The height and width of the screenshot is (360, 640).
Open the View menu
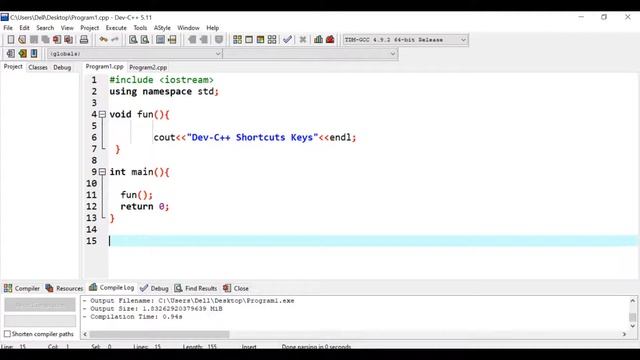pos(67,28)
